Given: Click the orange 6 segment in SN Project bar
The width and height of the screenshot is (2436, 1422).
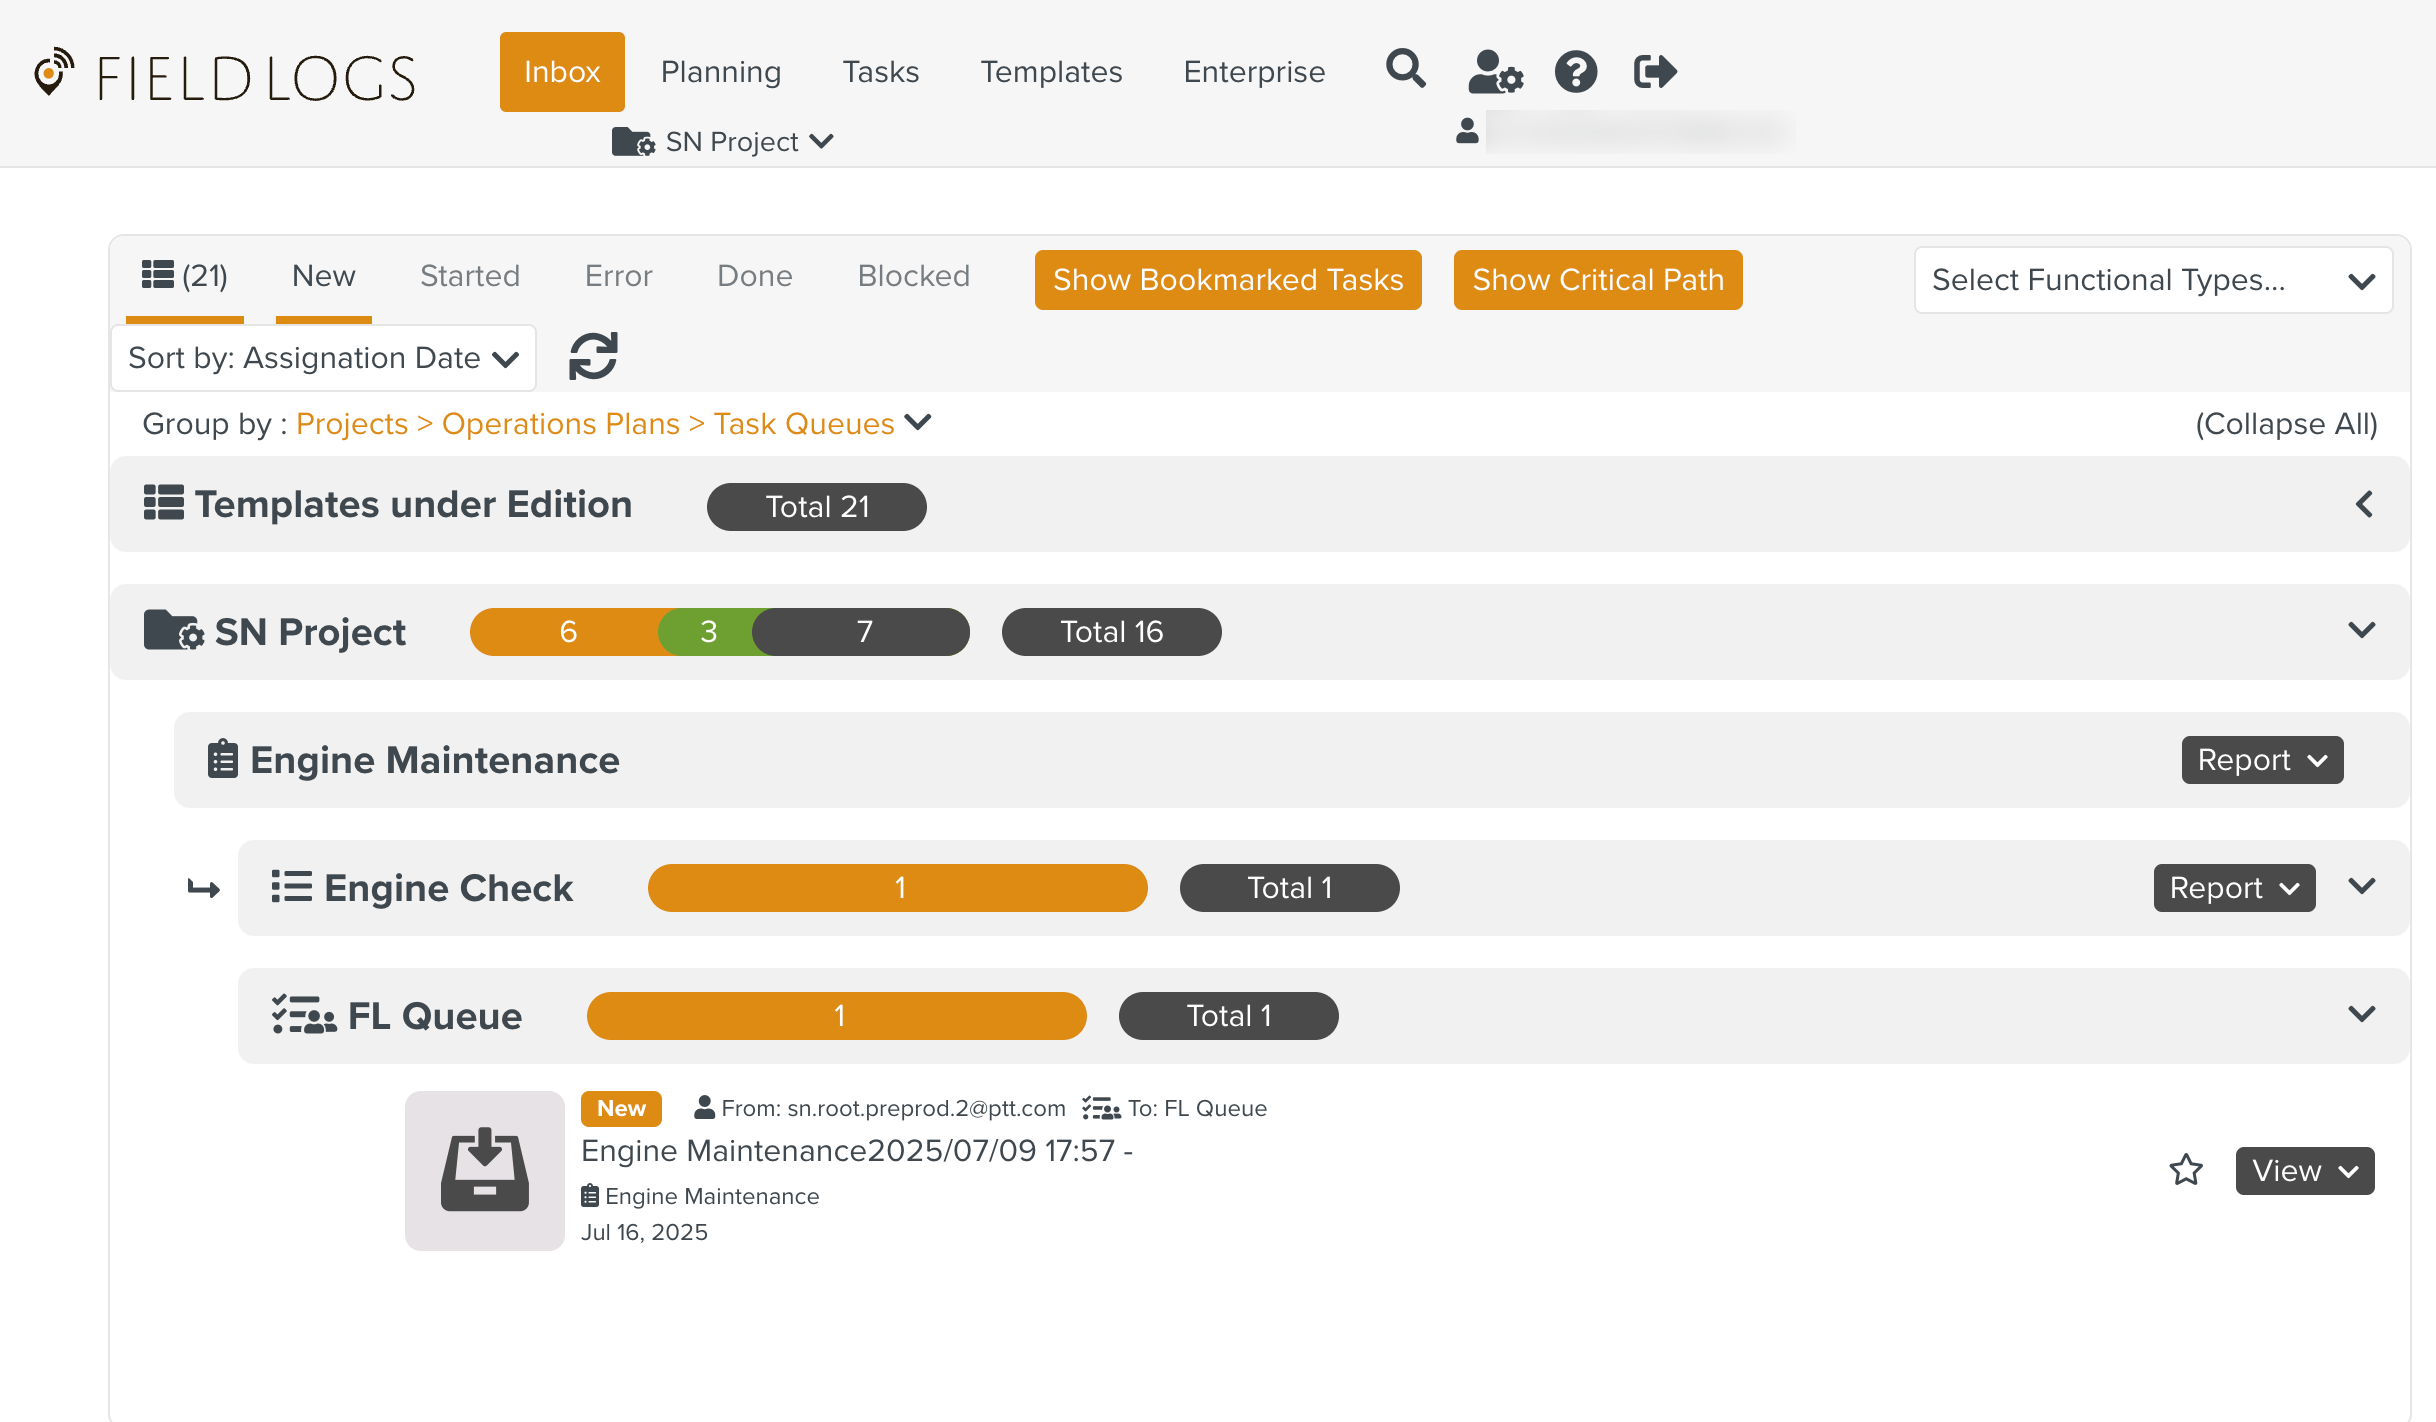Looking at the screenshot, I should point(566,632).
